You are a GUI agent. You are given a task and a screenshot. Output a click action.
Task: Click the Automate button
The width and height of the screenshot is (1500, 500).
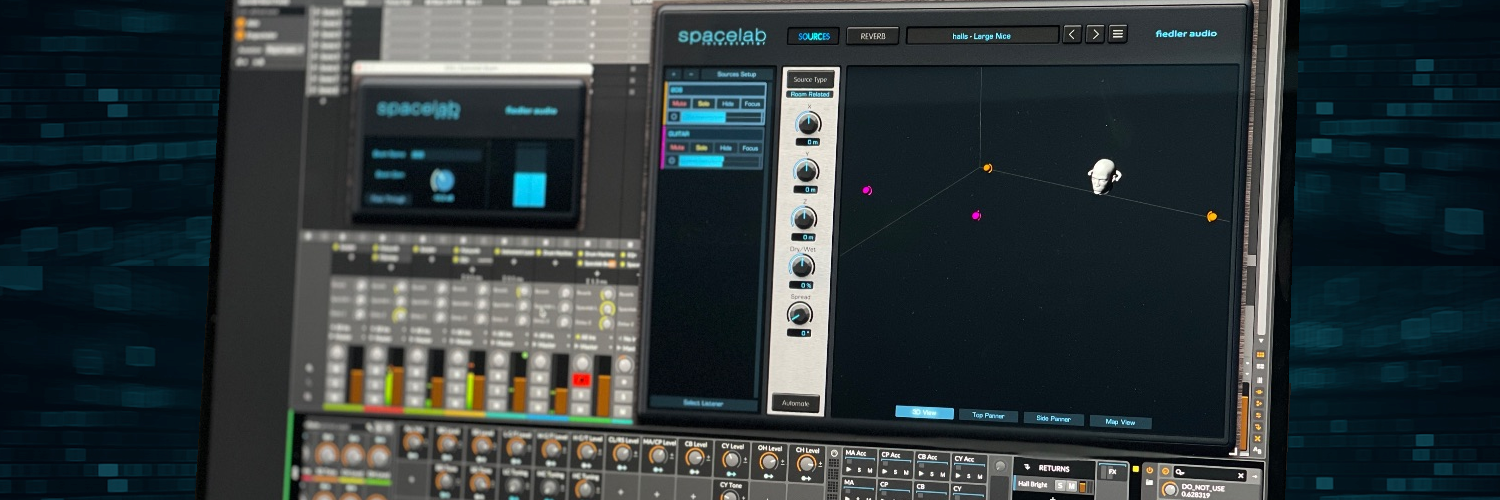(796, 403)
